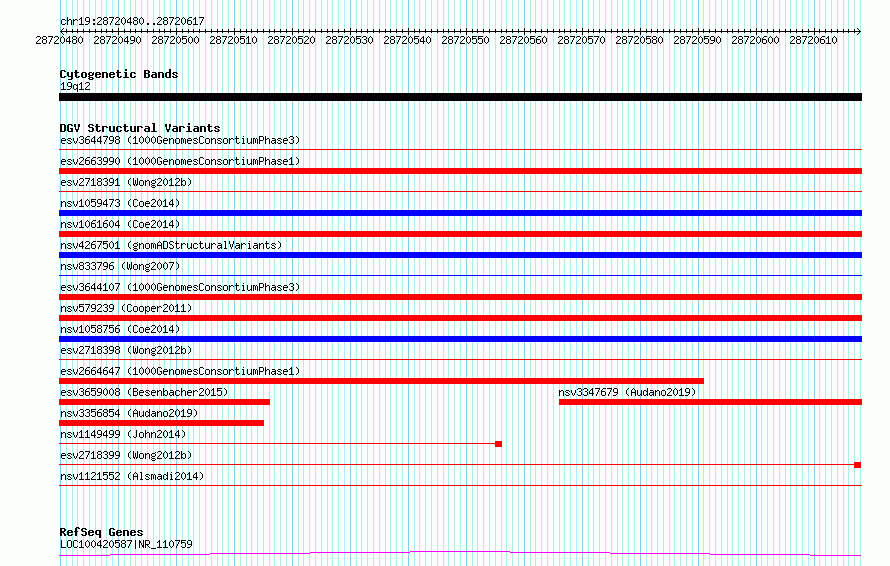Select ruler tick label 28720480
890x566 pixels.
59,40
